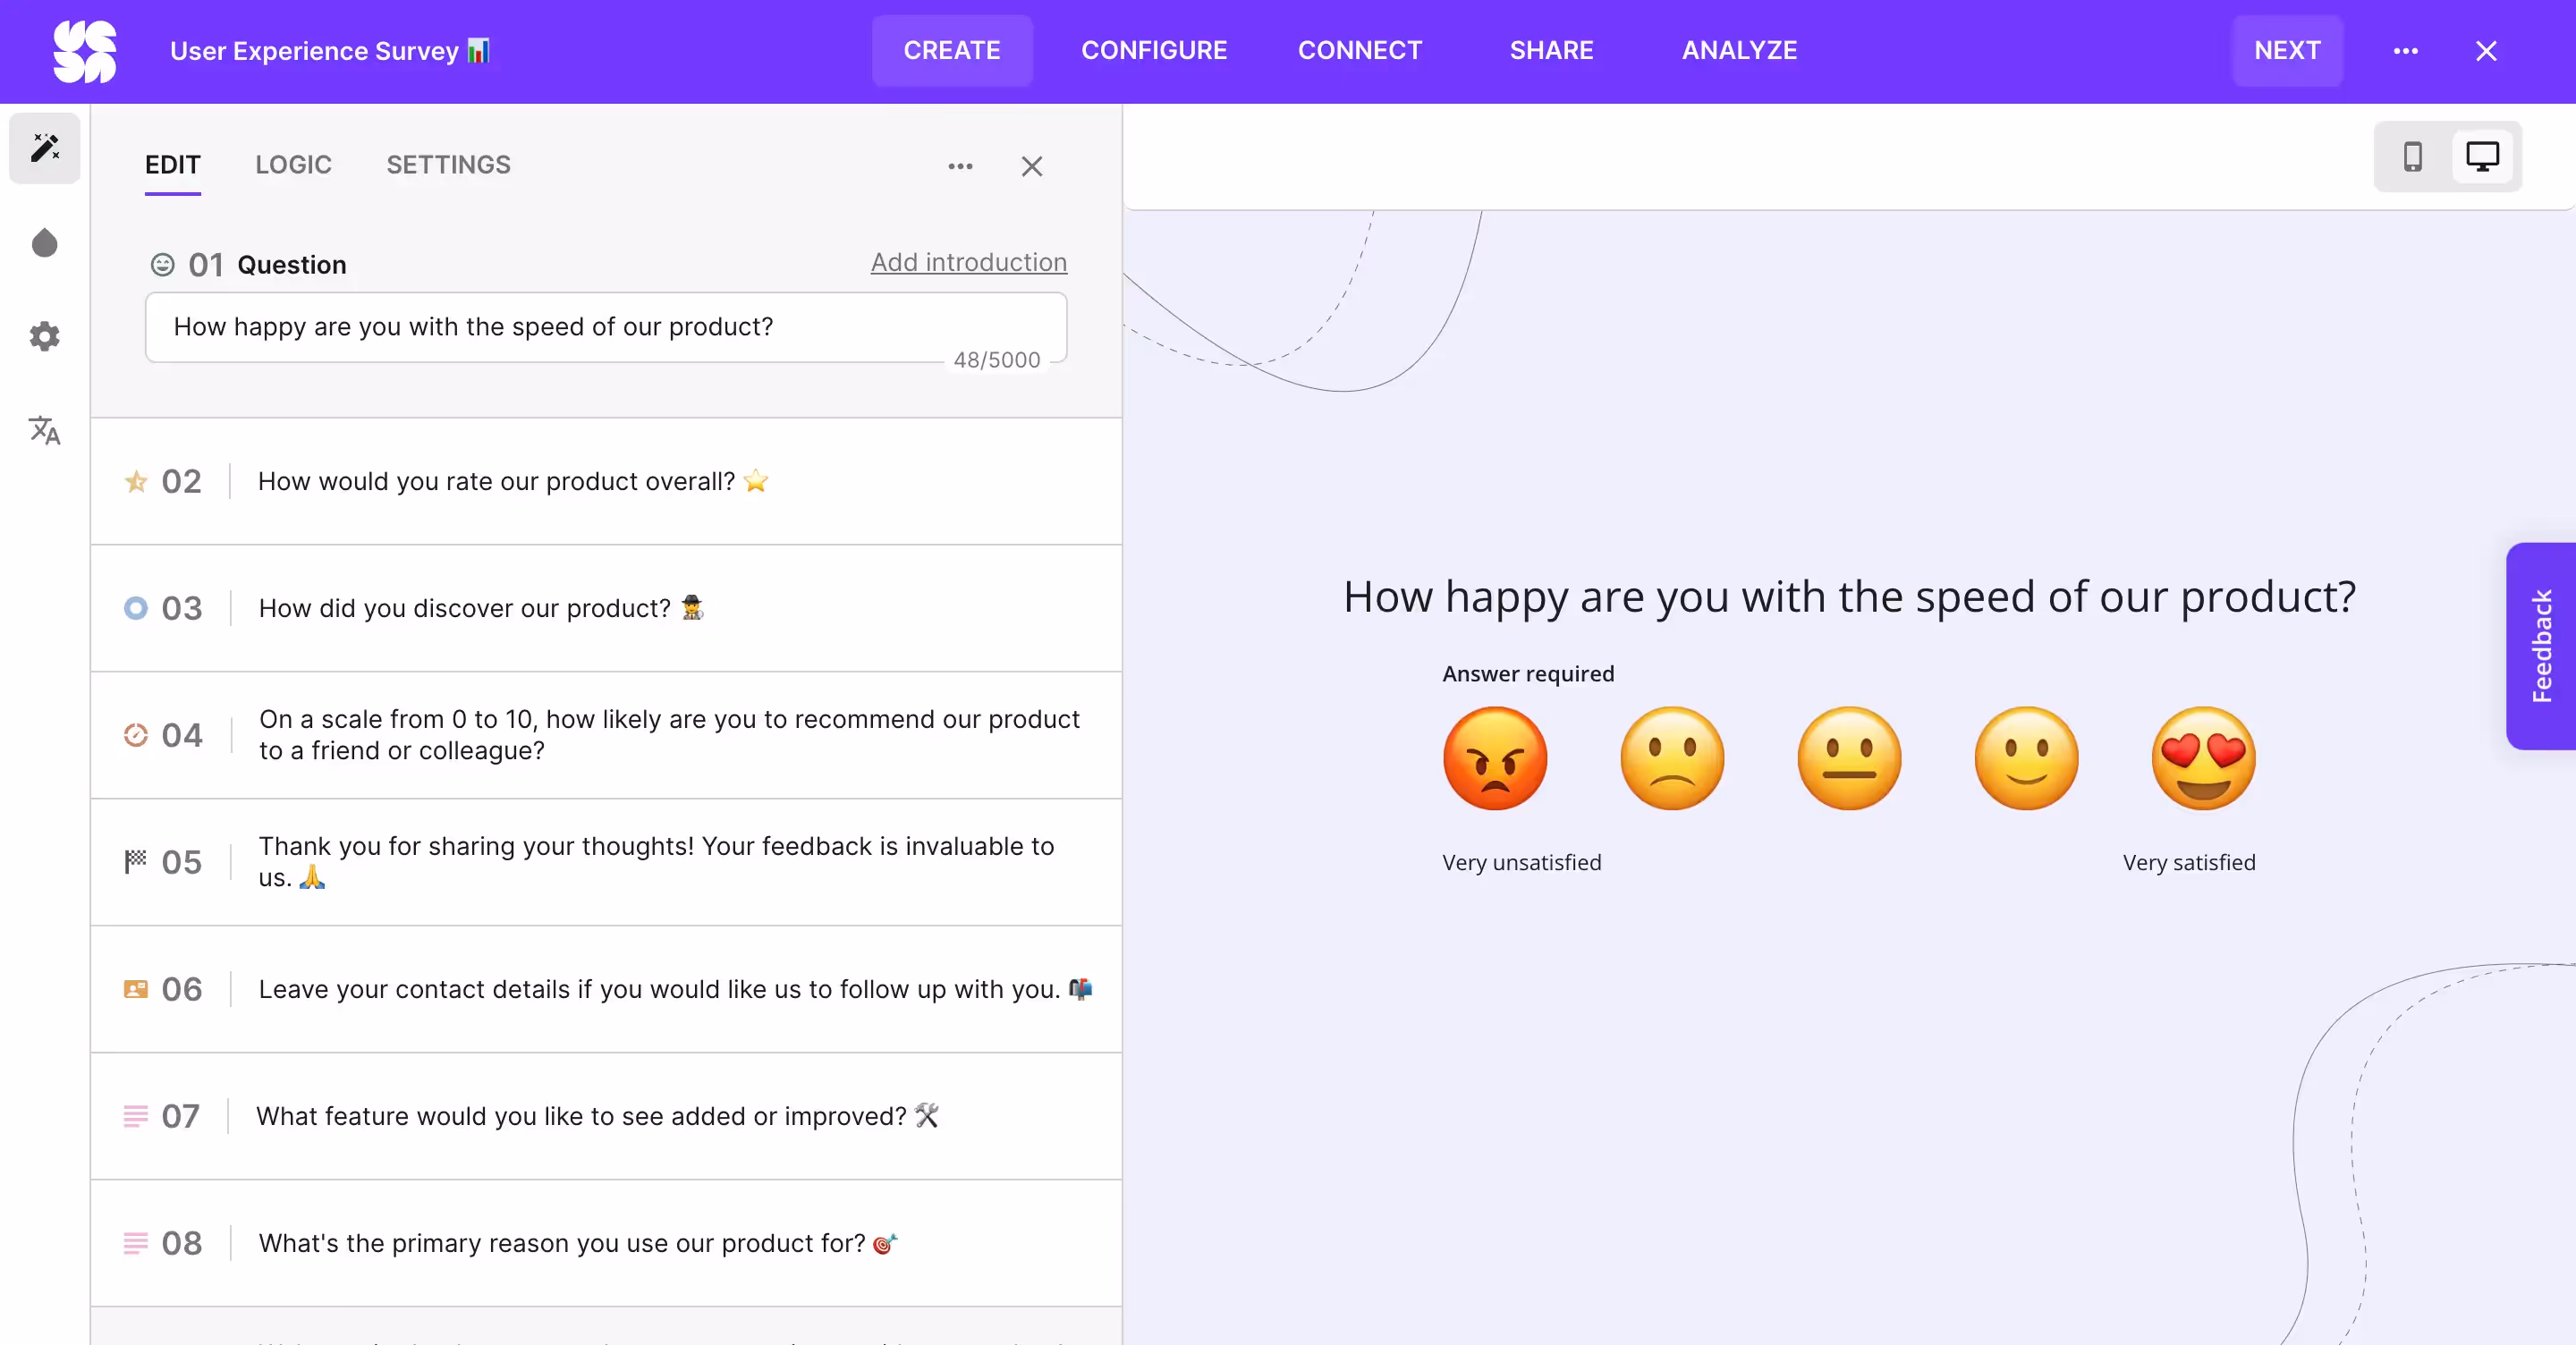
Task: Select item 05 Thank you message
Action: (606, 862)
